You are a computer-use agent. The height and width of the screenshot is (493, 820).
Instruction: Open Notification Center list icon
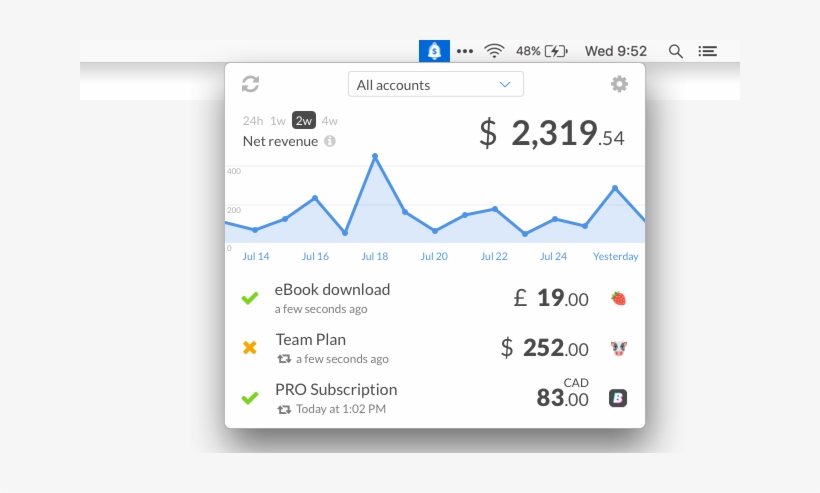[708, 51]
